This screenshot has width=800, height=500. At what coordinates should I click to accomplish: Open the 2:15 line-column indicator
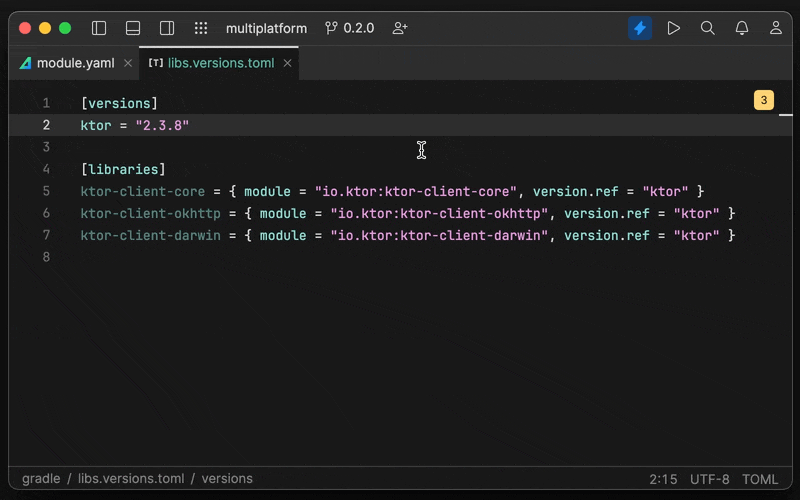pos(663,479)
